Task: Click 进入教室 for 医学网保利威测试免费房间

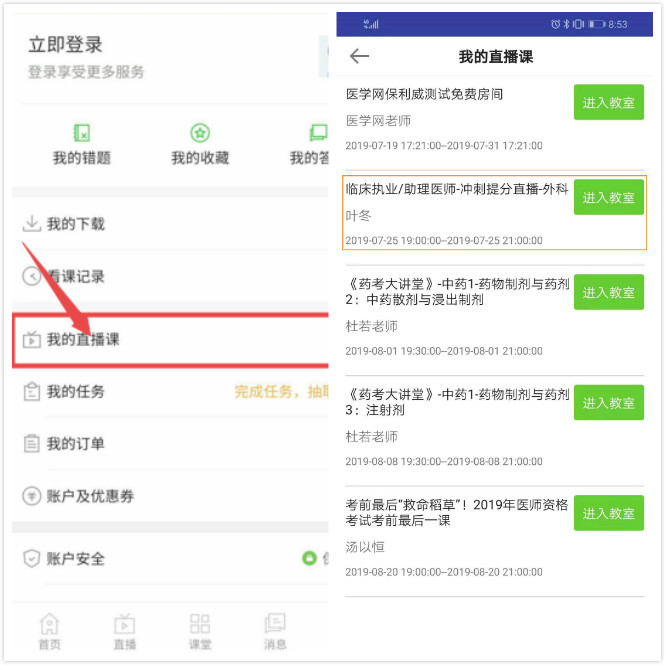Action: [x=609, y=102]
